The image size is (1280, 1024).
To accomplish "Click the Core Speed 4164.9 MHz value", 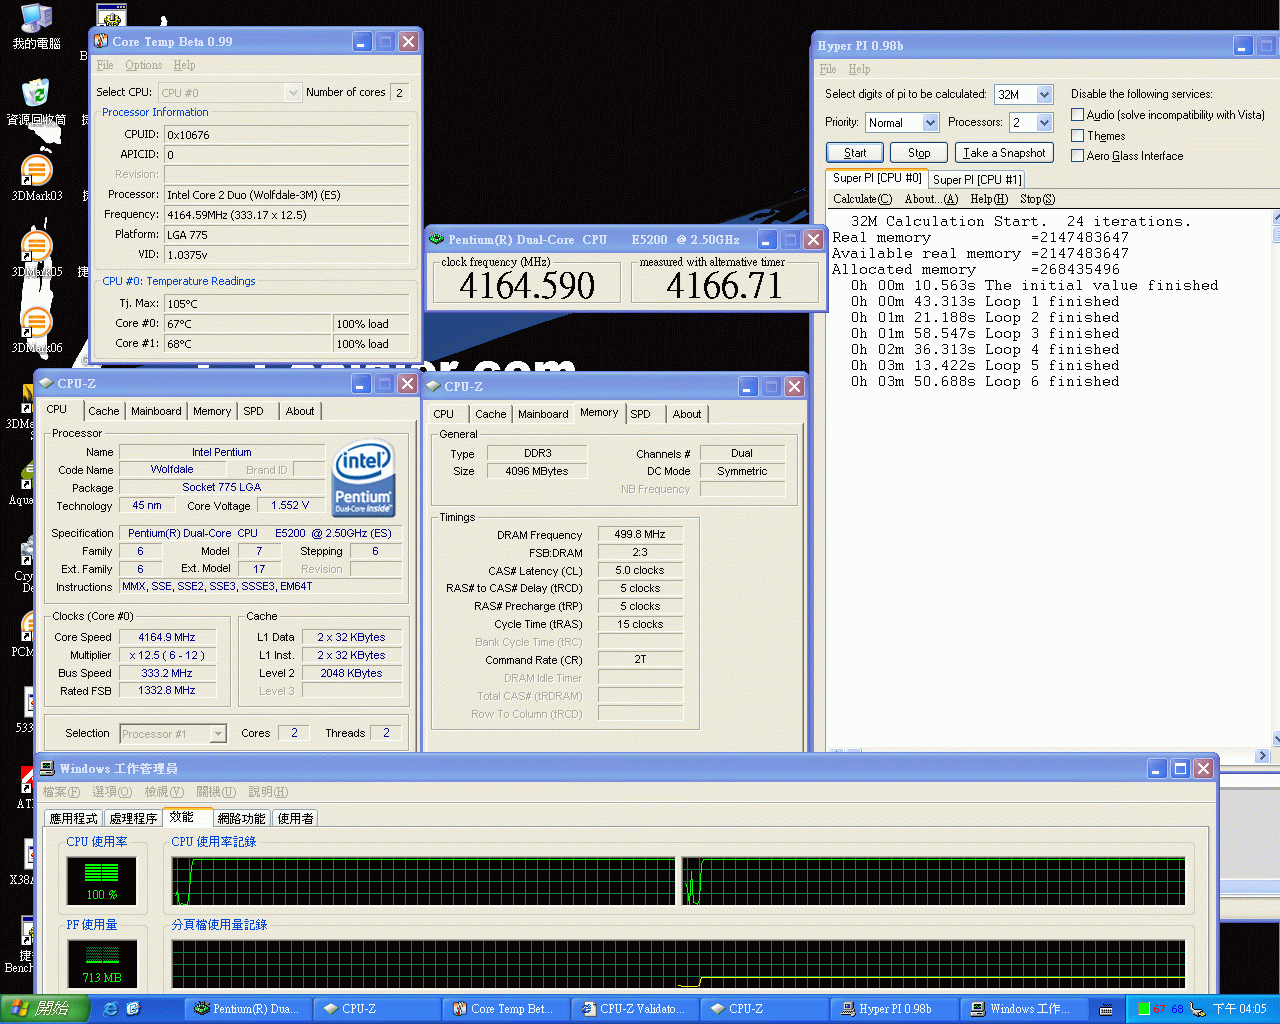I will tap(167, 637).
